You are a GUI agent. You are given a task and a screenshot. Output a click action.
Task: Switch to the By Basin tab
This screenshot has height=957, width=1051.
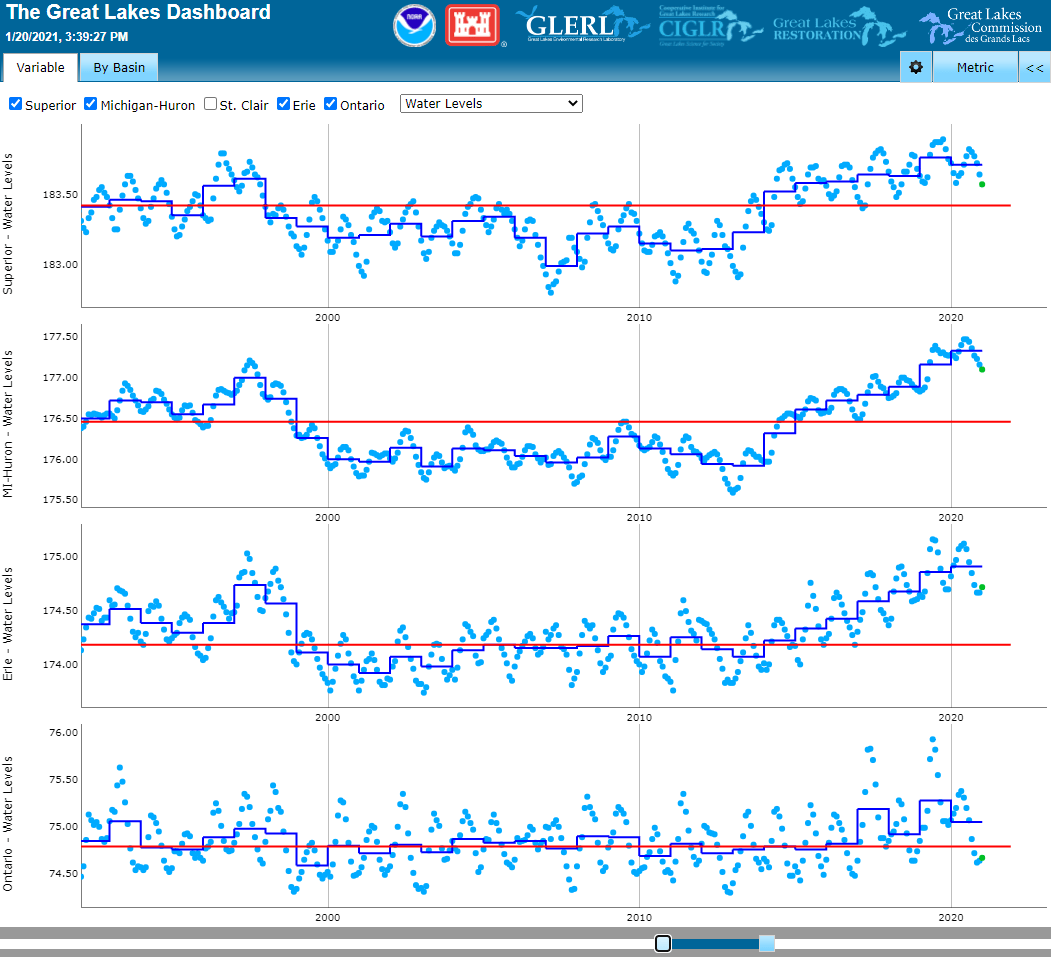pos(117,68)
